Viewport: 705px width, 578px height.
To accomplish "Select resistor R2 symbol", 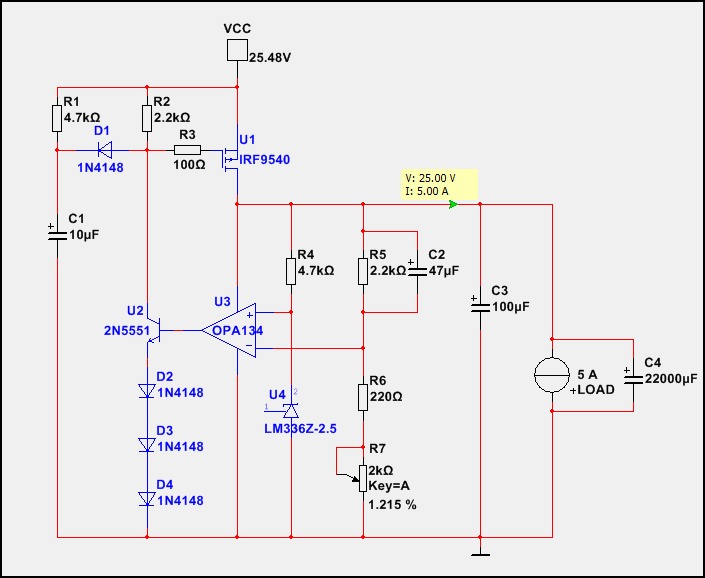I will point(147,119).
